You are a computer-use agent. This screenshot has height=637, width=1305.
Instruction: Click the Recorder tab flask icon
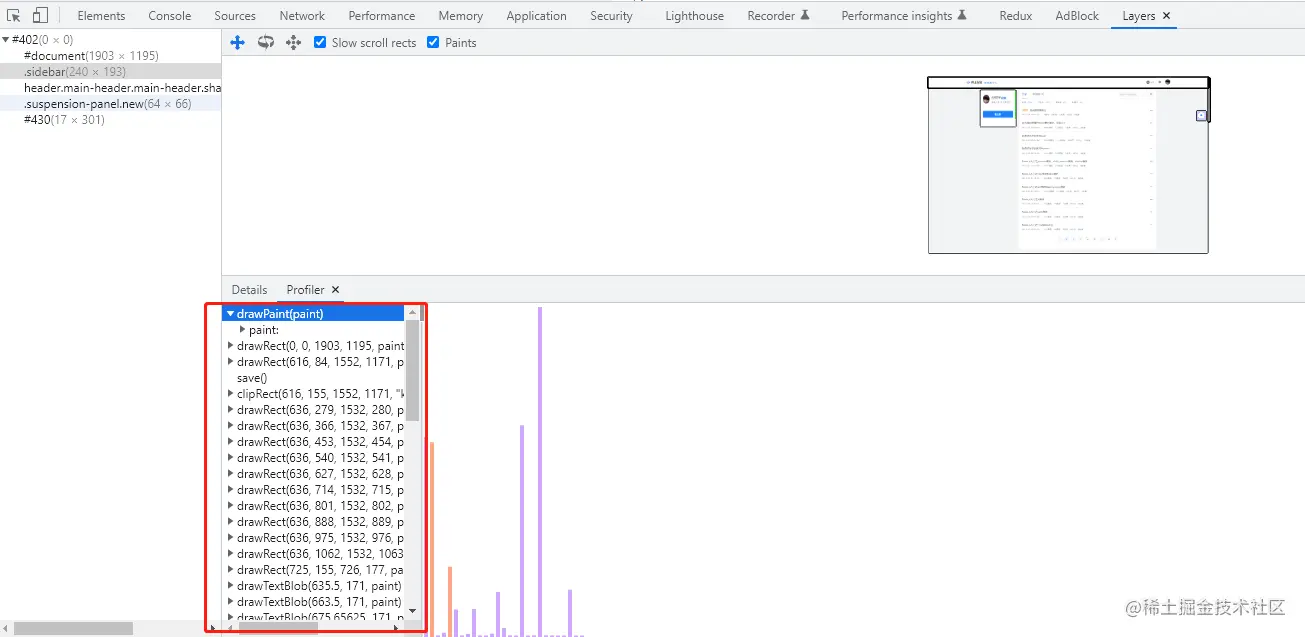click(805, 15)
